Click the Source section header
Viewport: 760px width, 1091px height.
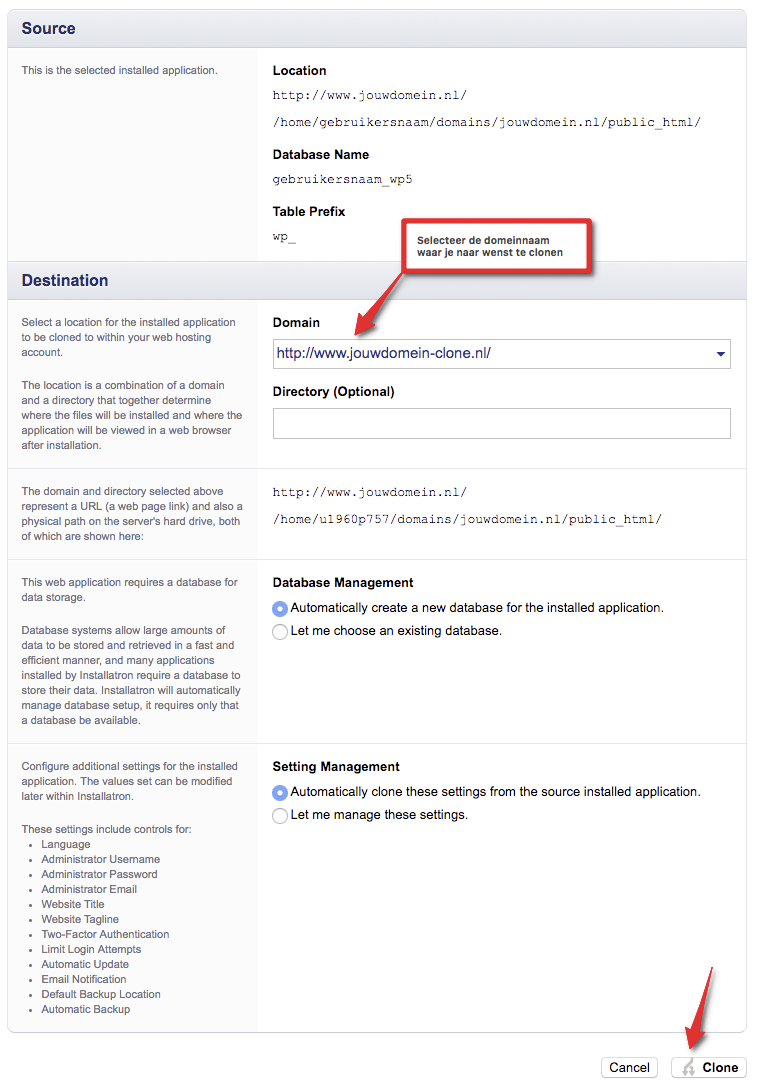tap(49, 29)
